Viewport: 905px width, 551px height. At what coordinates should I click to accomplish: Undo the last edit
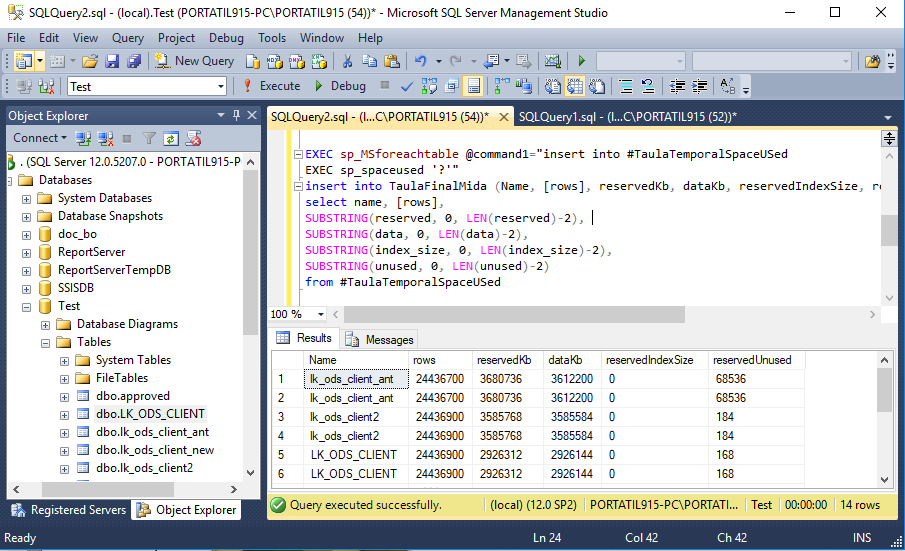420,61
